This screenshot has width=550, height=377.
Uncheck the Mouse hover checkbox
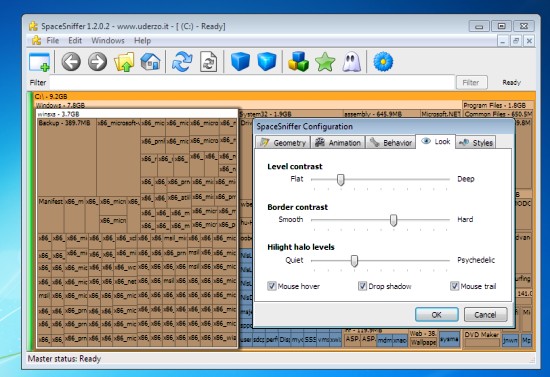271,286
